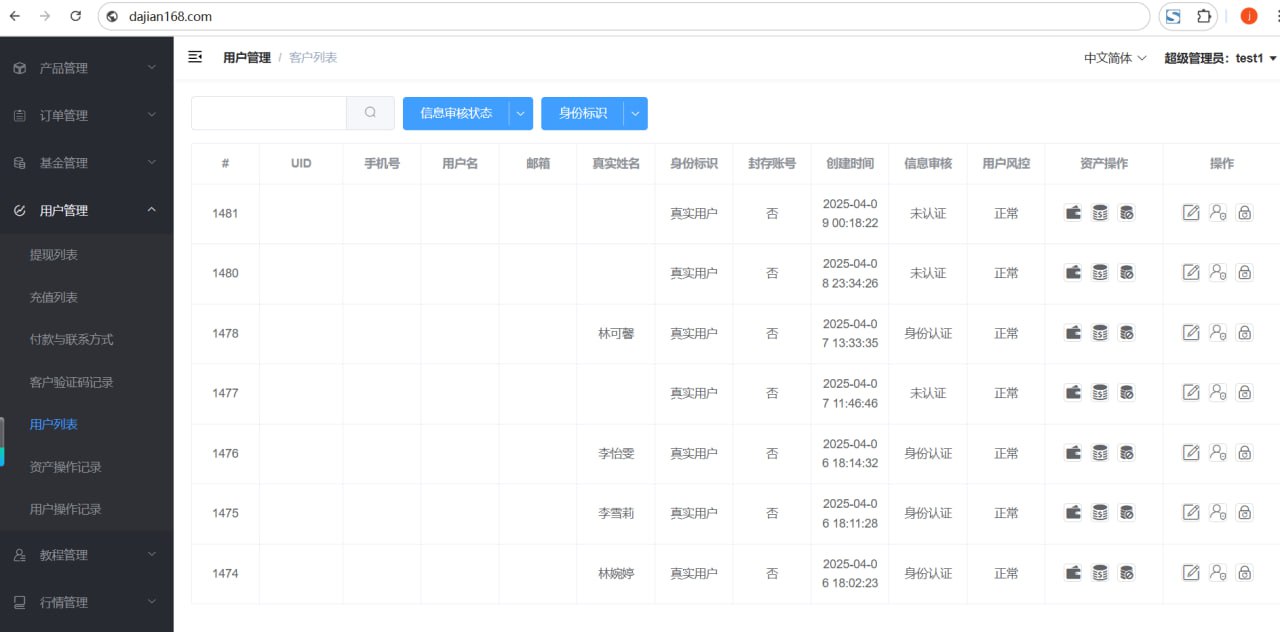Click the coin stack dollar icon in row 1480

tap(1100, 272)
